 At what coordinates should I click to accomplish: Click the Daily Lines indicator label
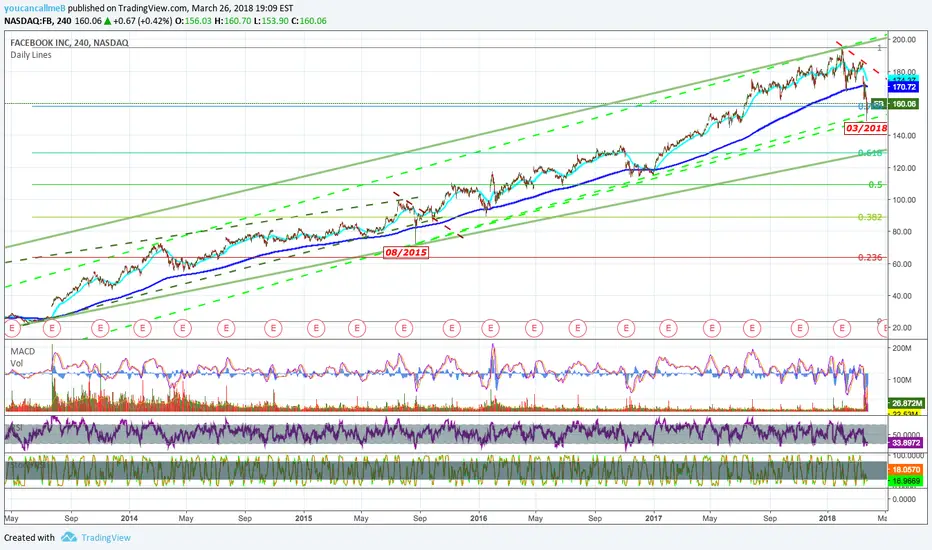click(31, 55)
